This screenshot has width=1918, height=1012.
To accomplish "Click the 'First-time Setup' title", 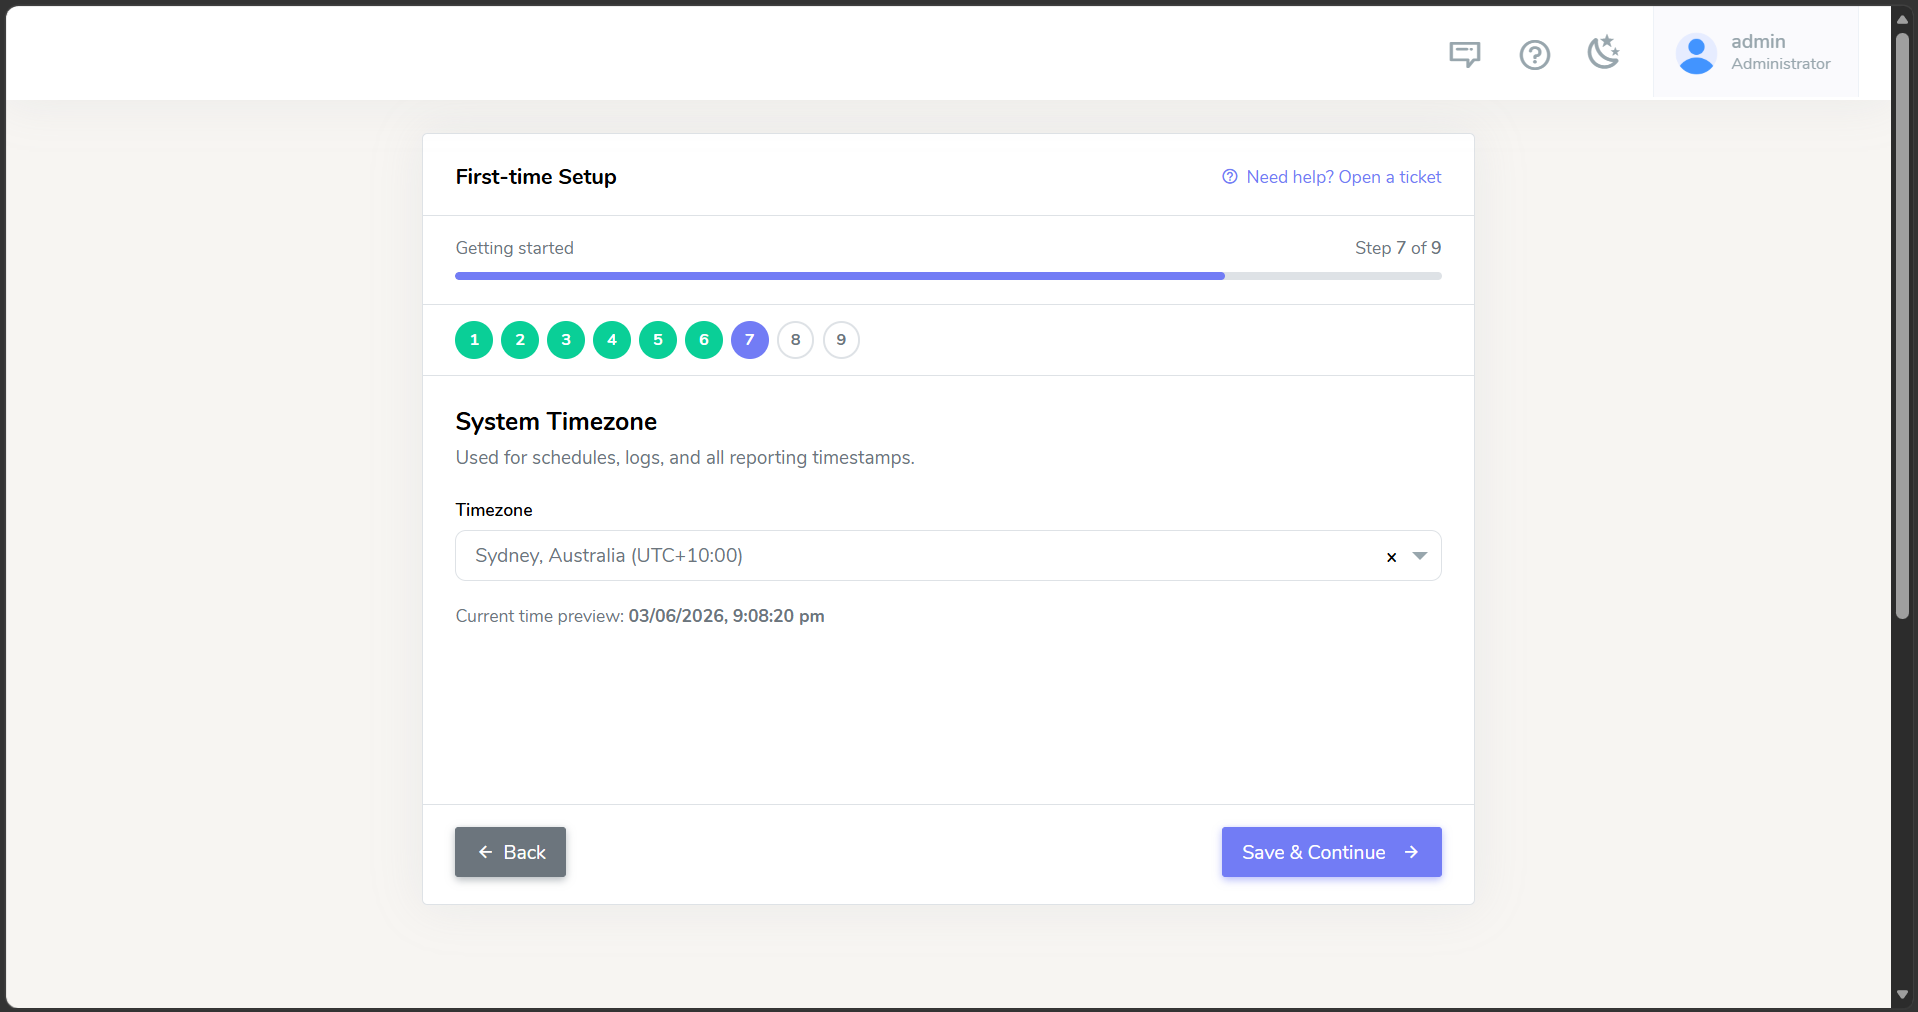I will [x=536, y=177].
